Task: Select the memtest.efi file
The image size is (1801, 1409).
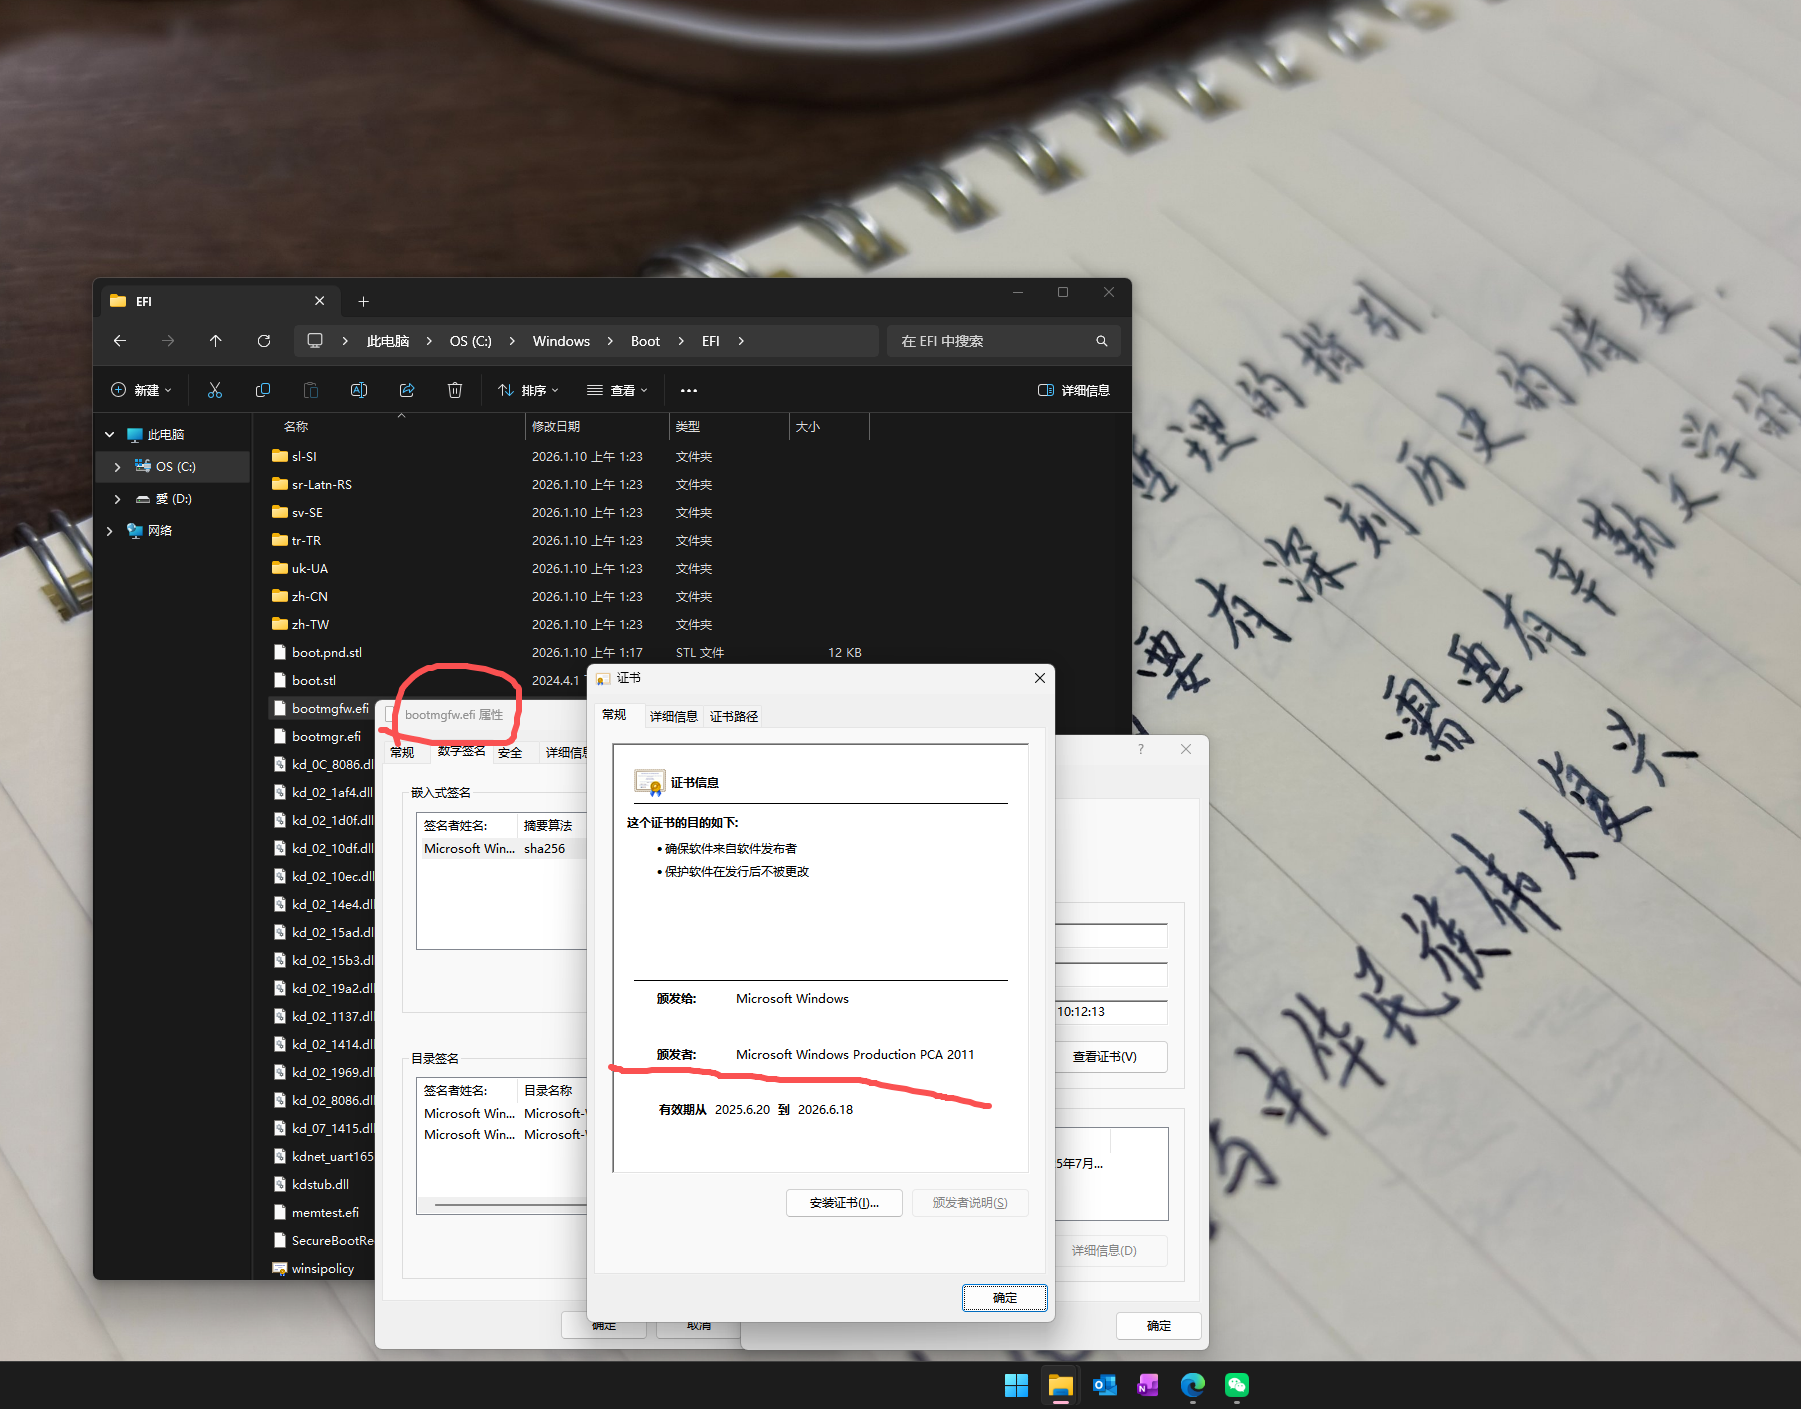Action: [325, 1213]
